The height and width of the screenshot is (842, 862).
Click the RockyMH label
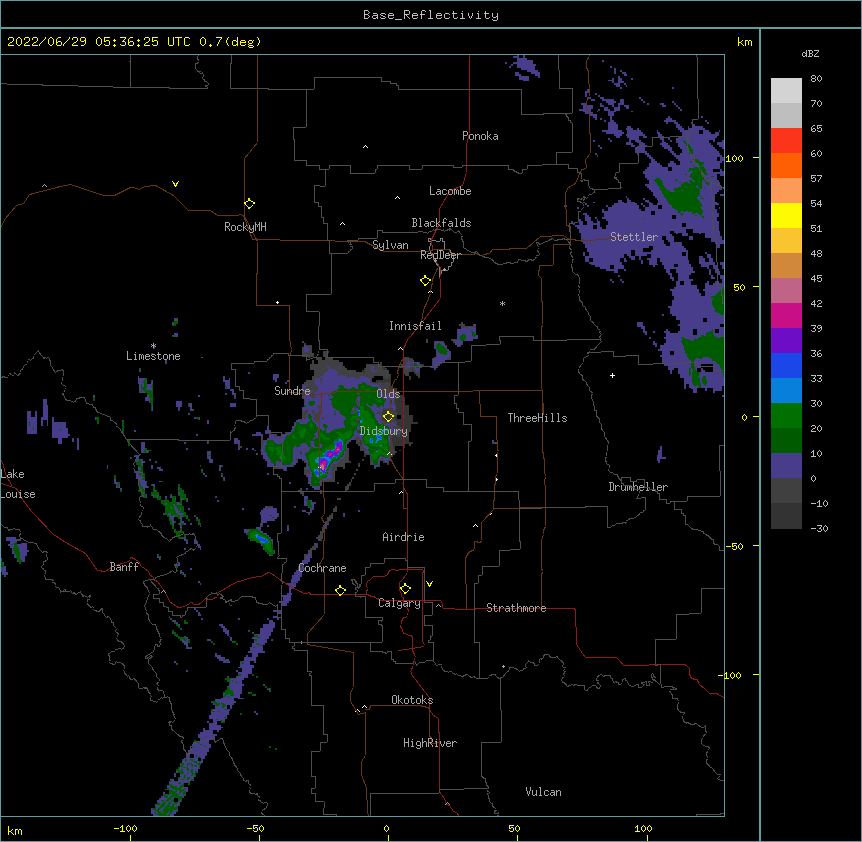[x=245, y=226]
